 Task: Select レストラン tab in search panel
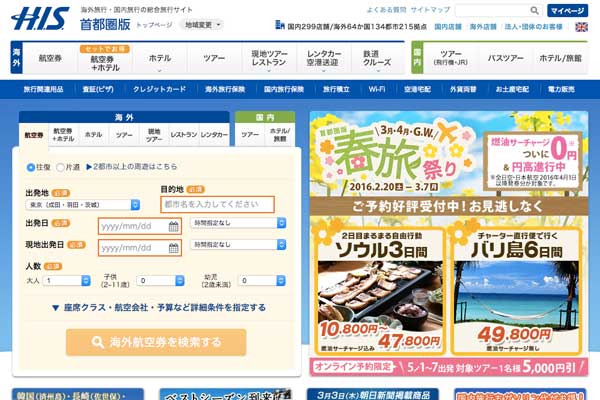coord(184,135)
